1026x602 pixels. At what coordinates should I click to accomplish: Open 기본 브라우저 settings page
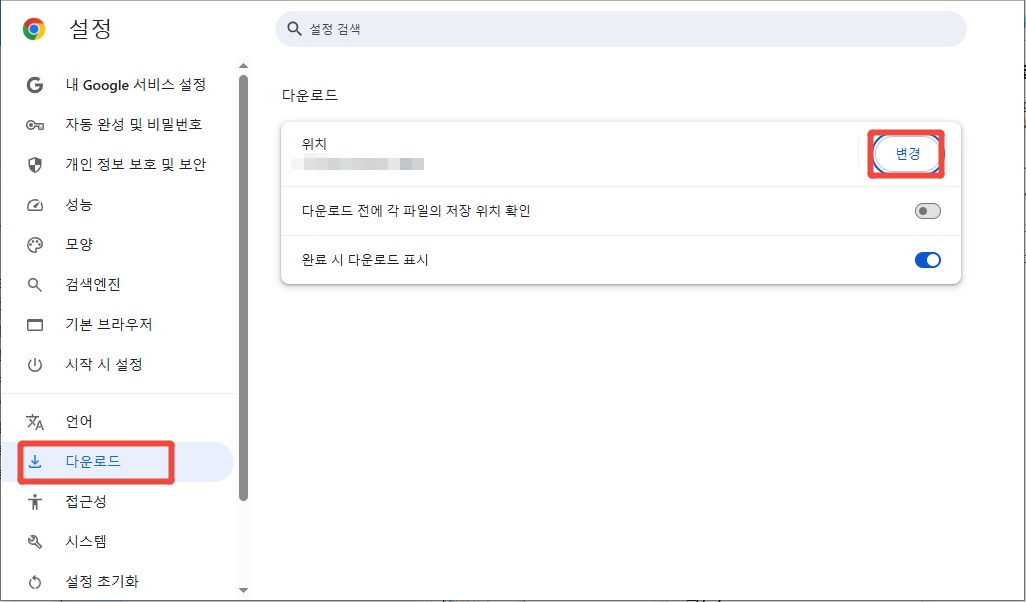click(x=109, y=325)
